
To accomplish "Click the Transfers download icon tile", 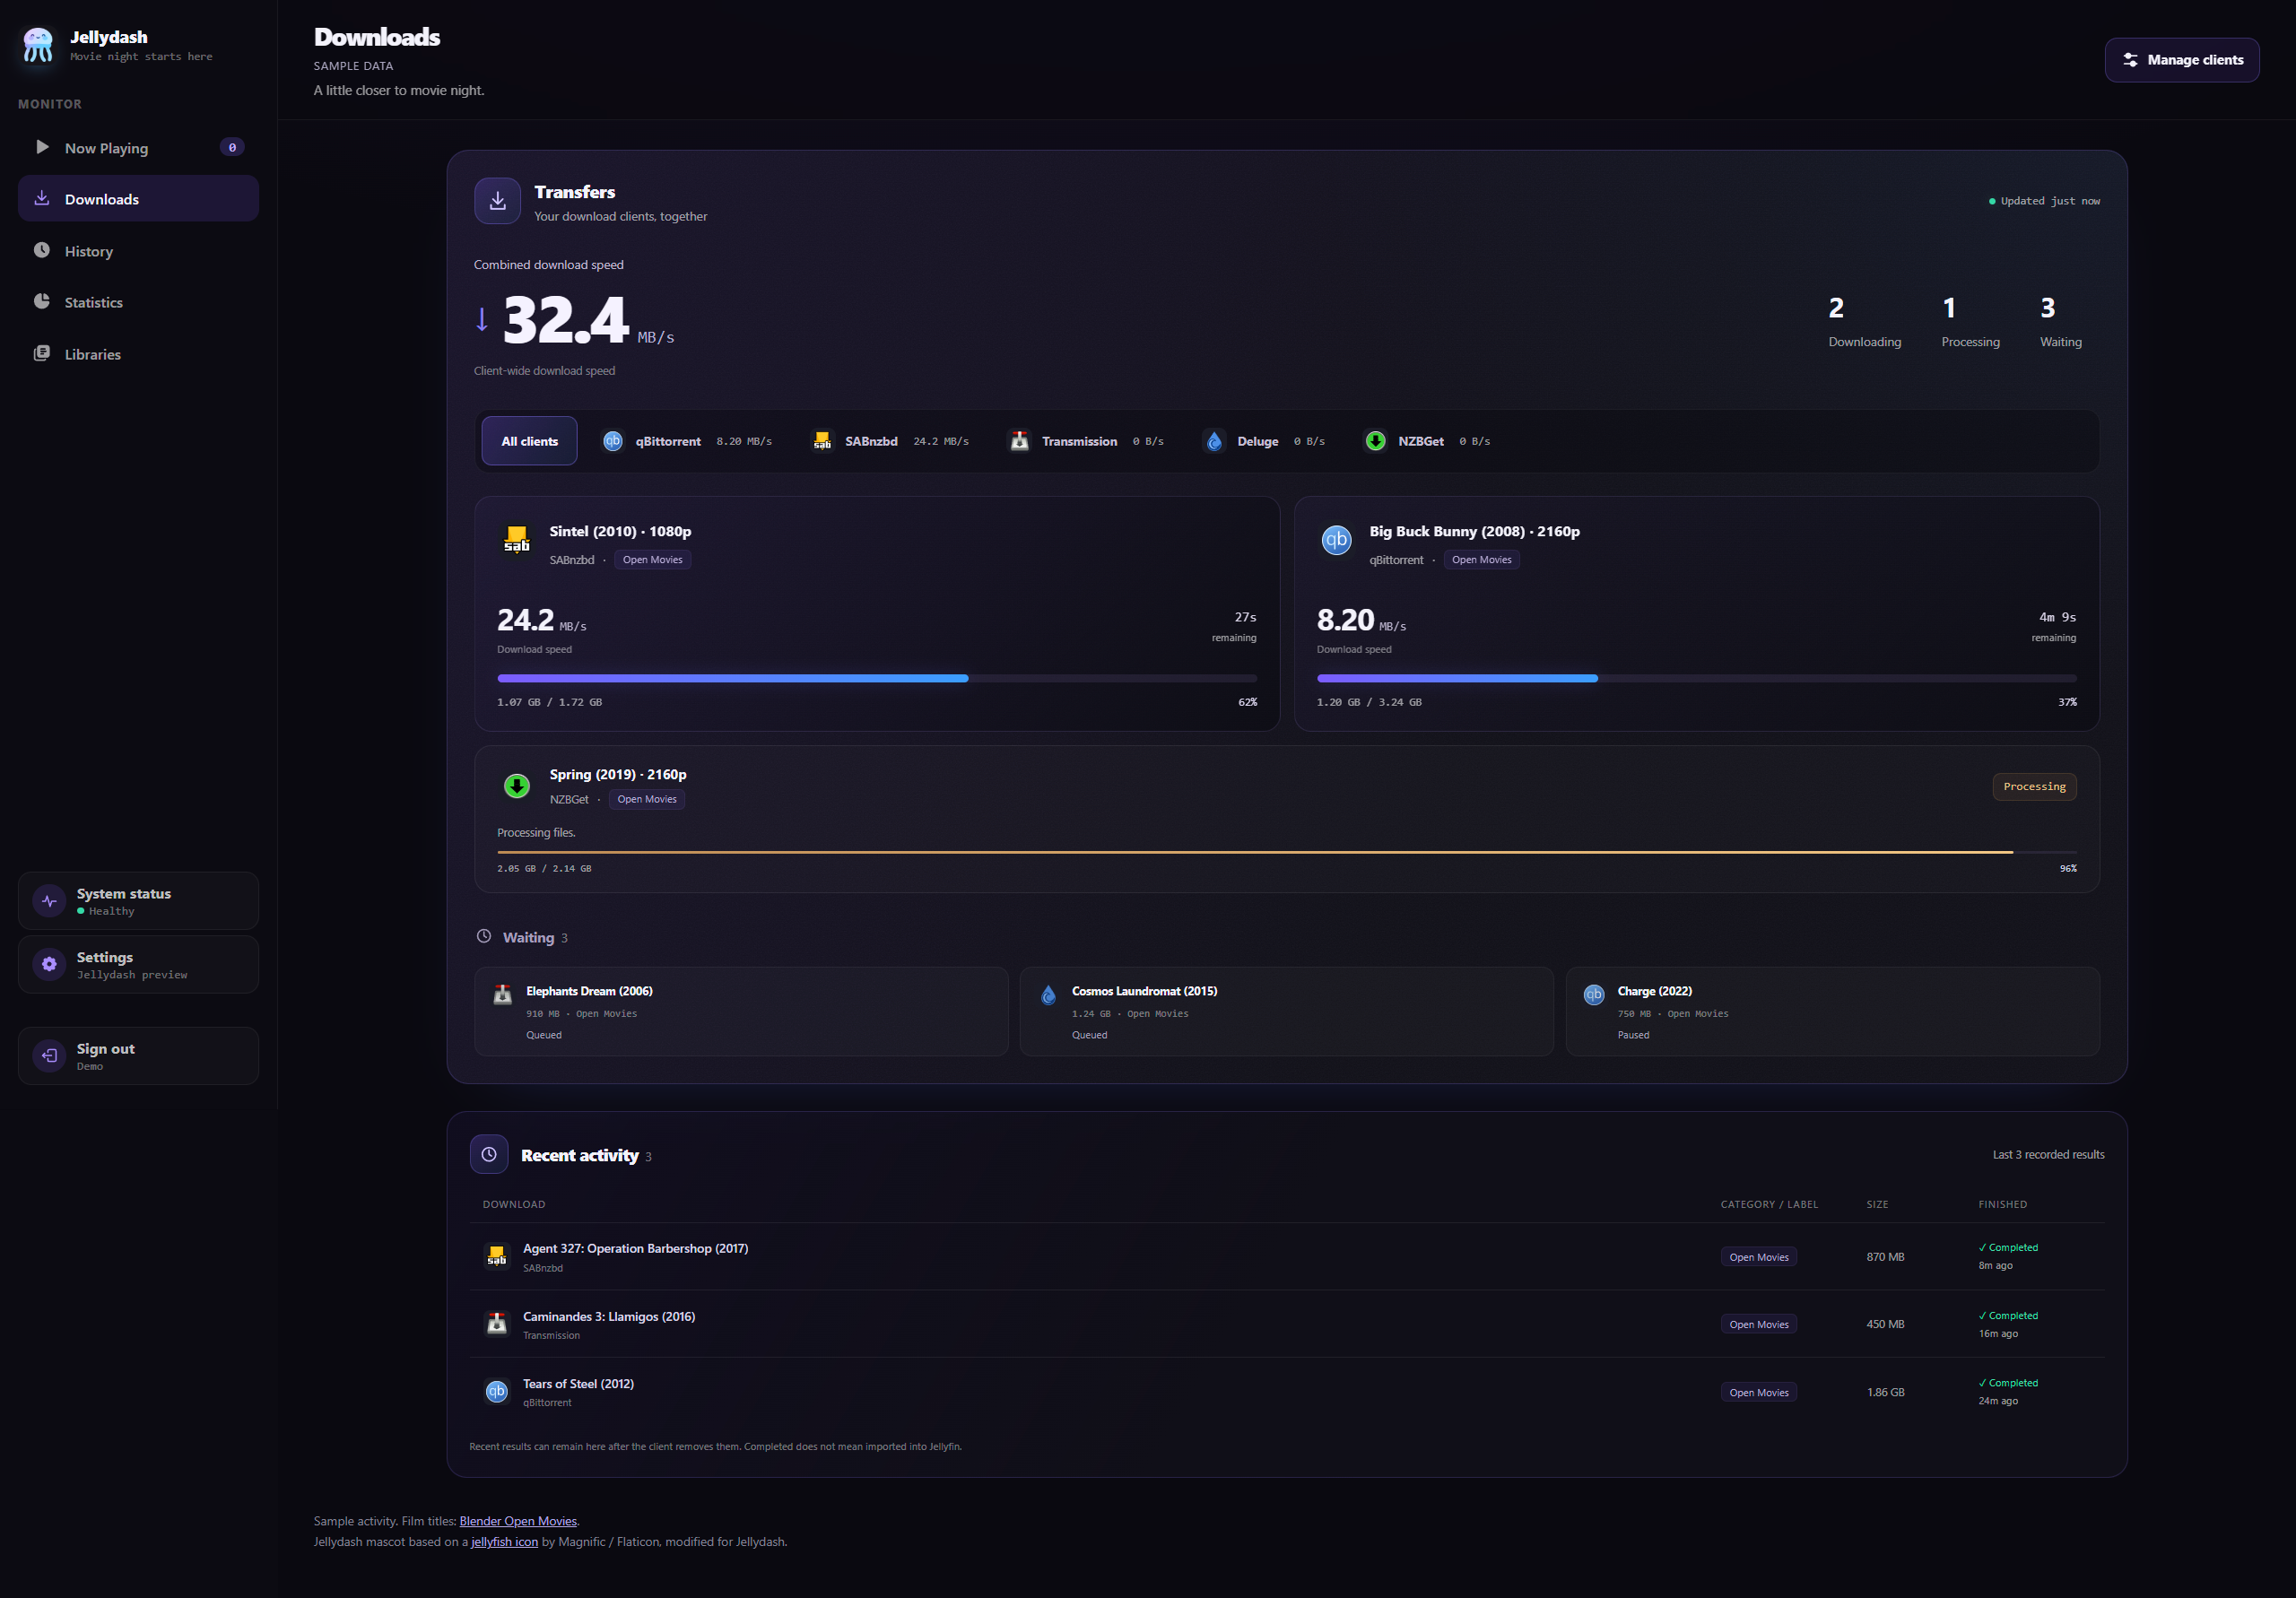I will [x=497, y=201].
